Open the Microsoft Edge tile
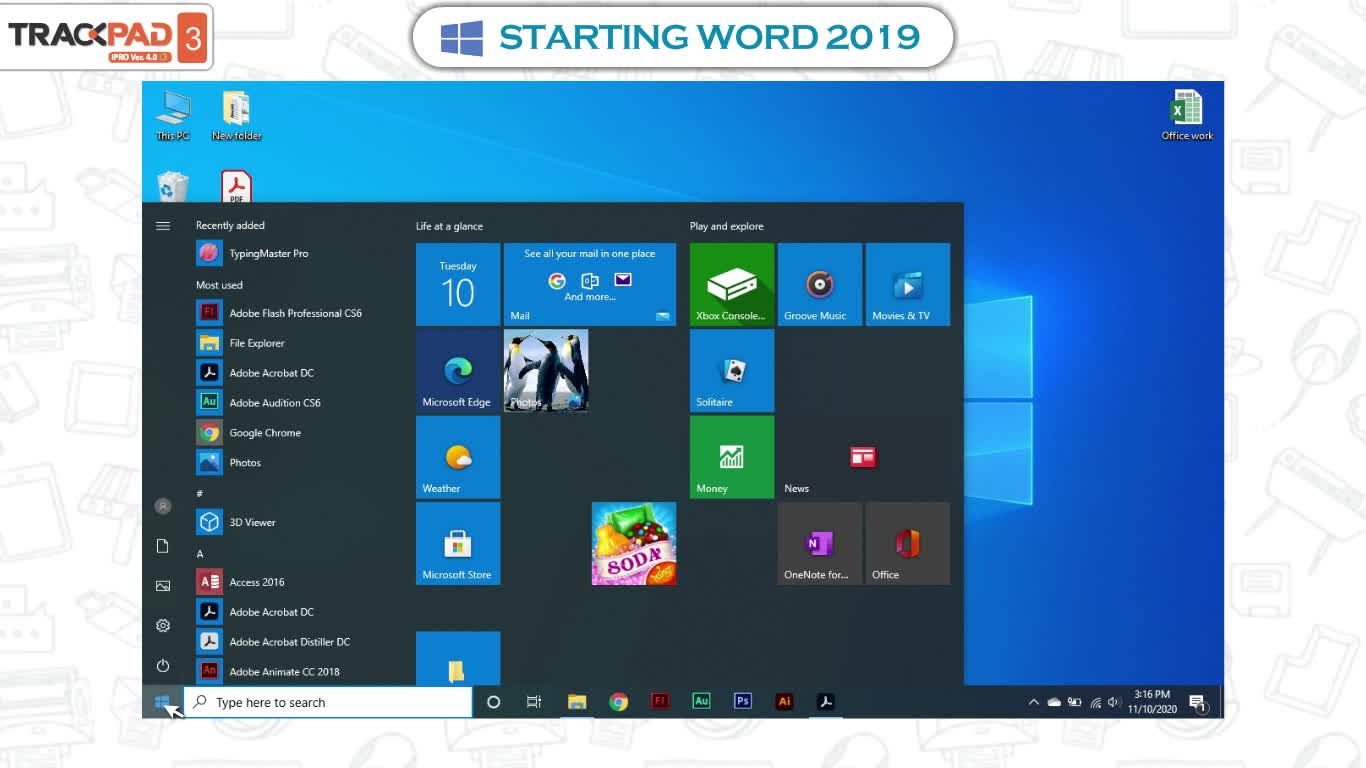Screen dimensions: 1366x768 [458, 371]
